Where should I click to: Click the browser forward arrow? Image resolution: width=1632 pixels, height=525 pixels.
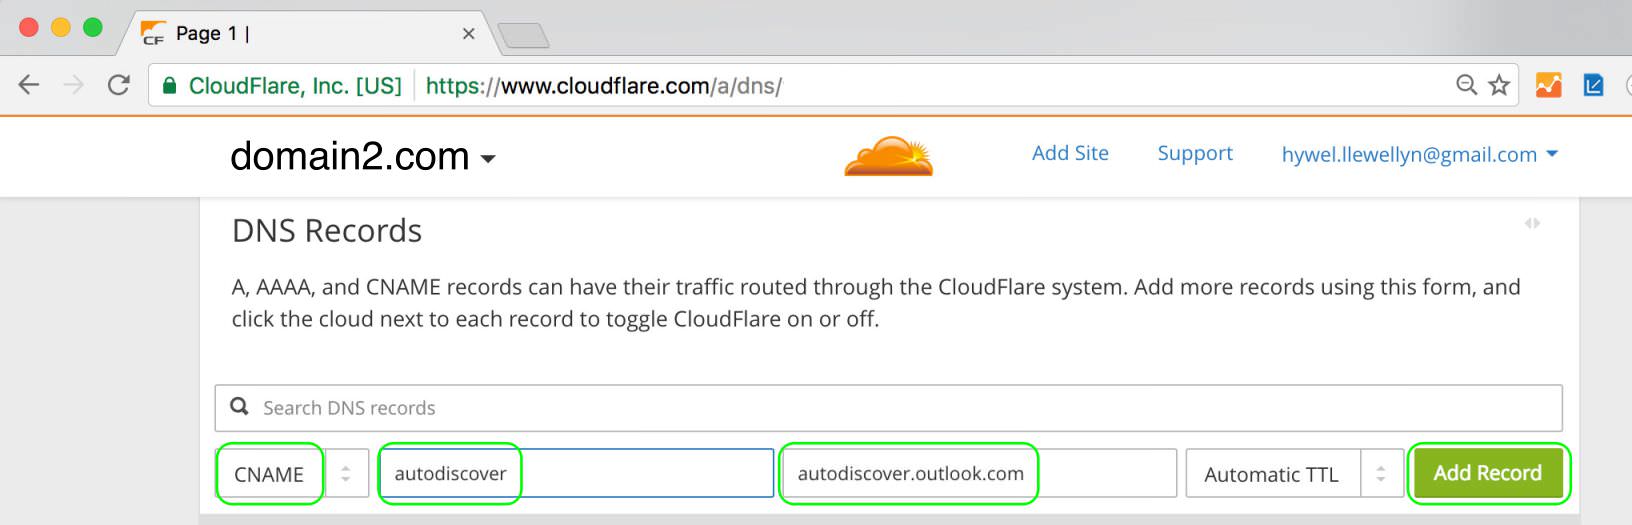click(74, 85)
